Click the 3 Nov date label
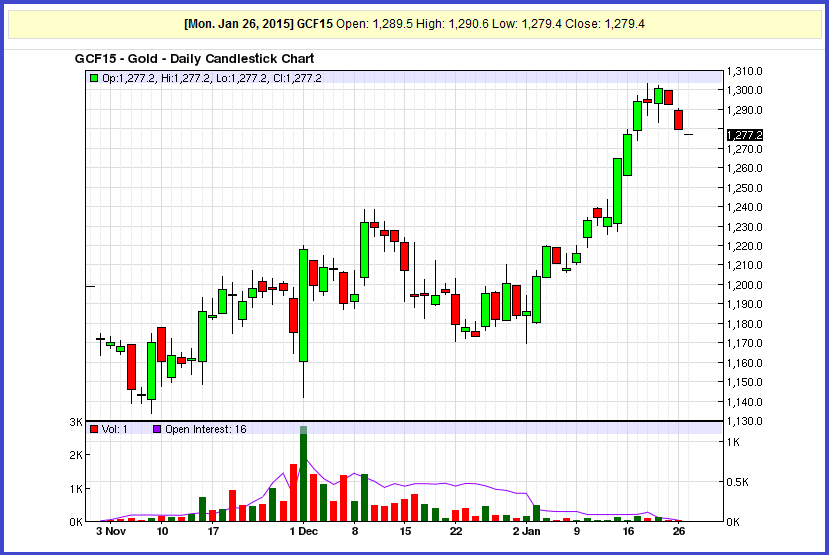The height and width of the screenshot is (555, 829). point(111,531)
